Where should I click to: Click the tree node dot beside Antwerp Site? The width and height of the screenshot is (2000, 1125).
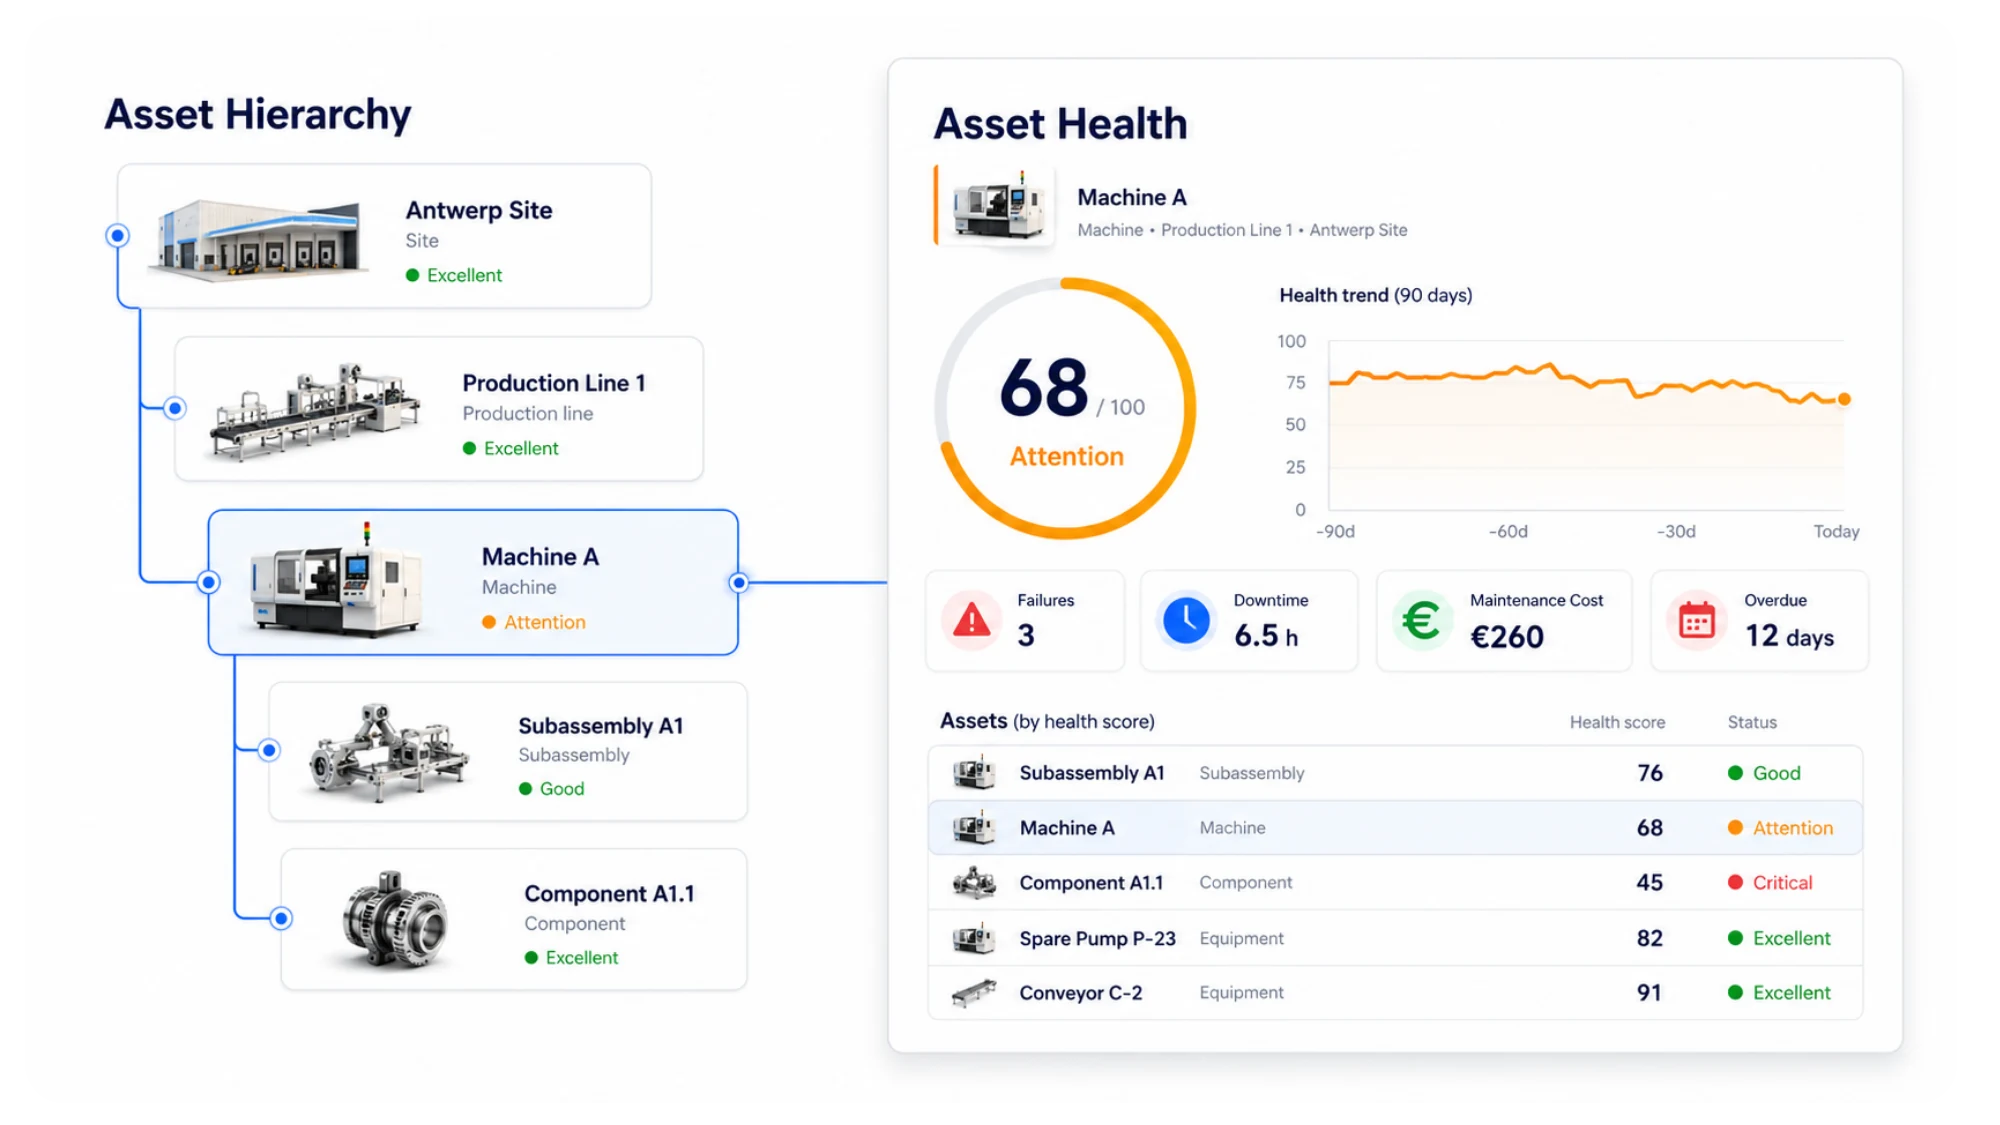tap(118, 236)
